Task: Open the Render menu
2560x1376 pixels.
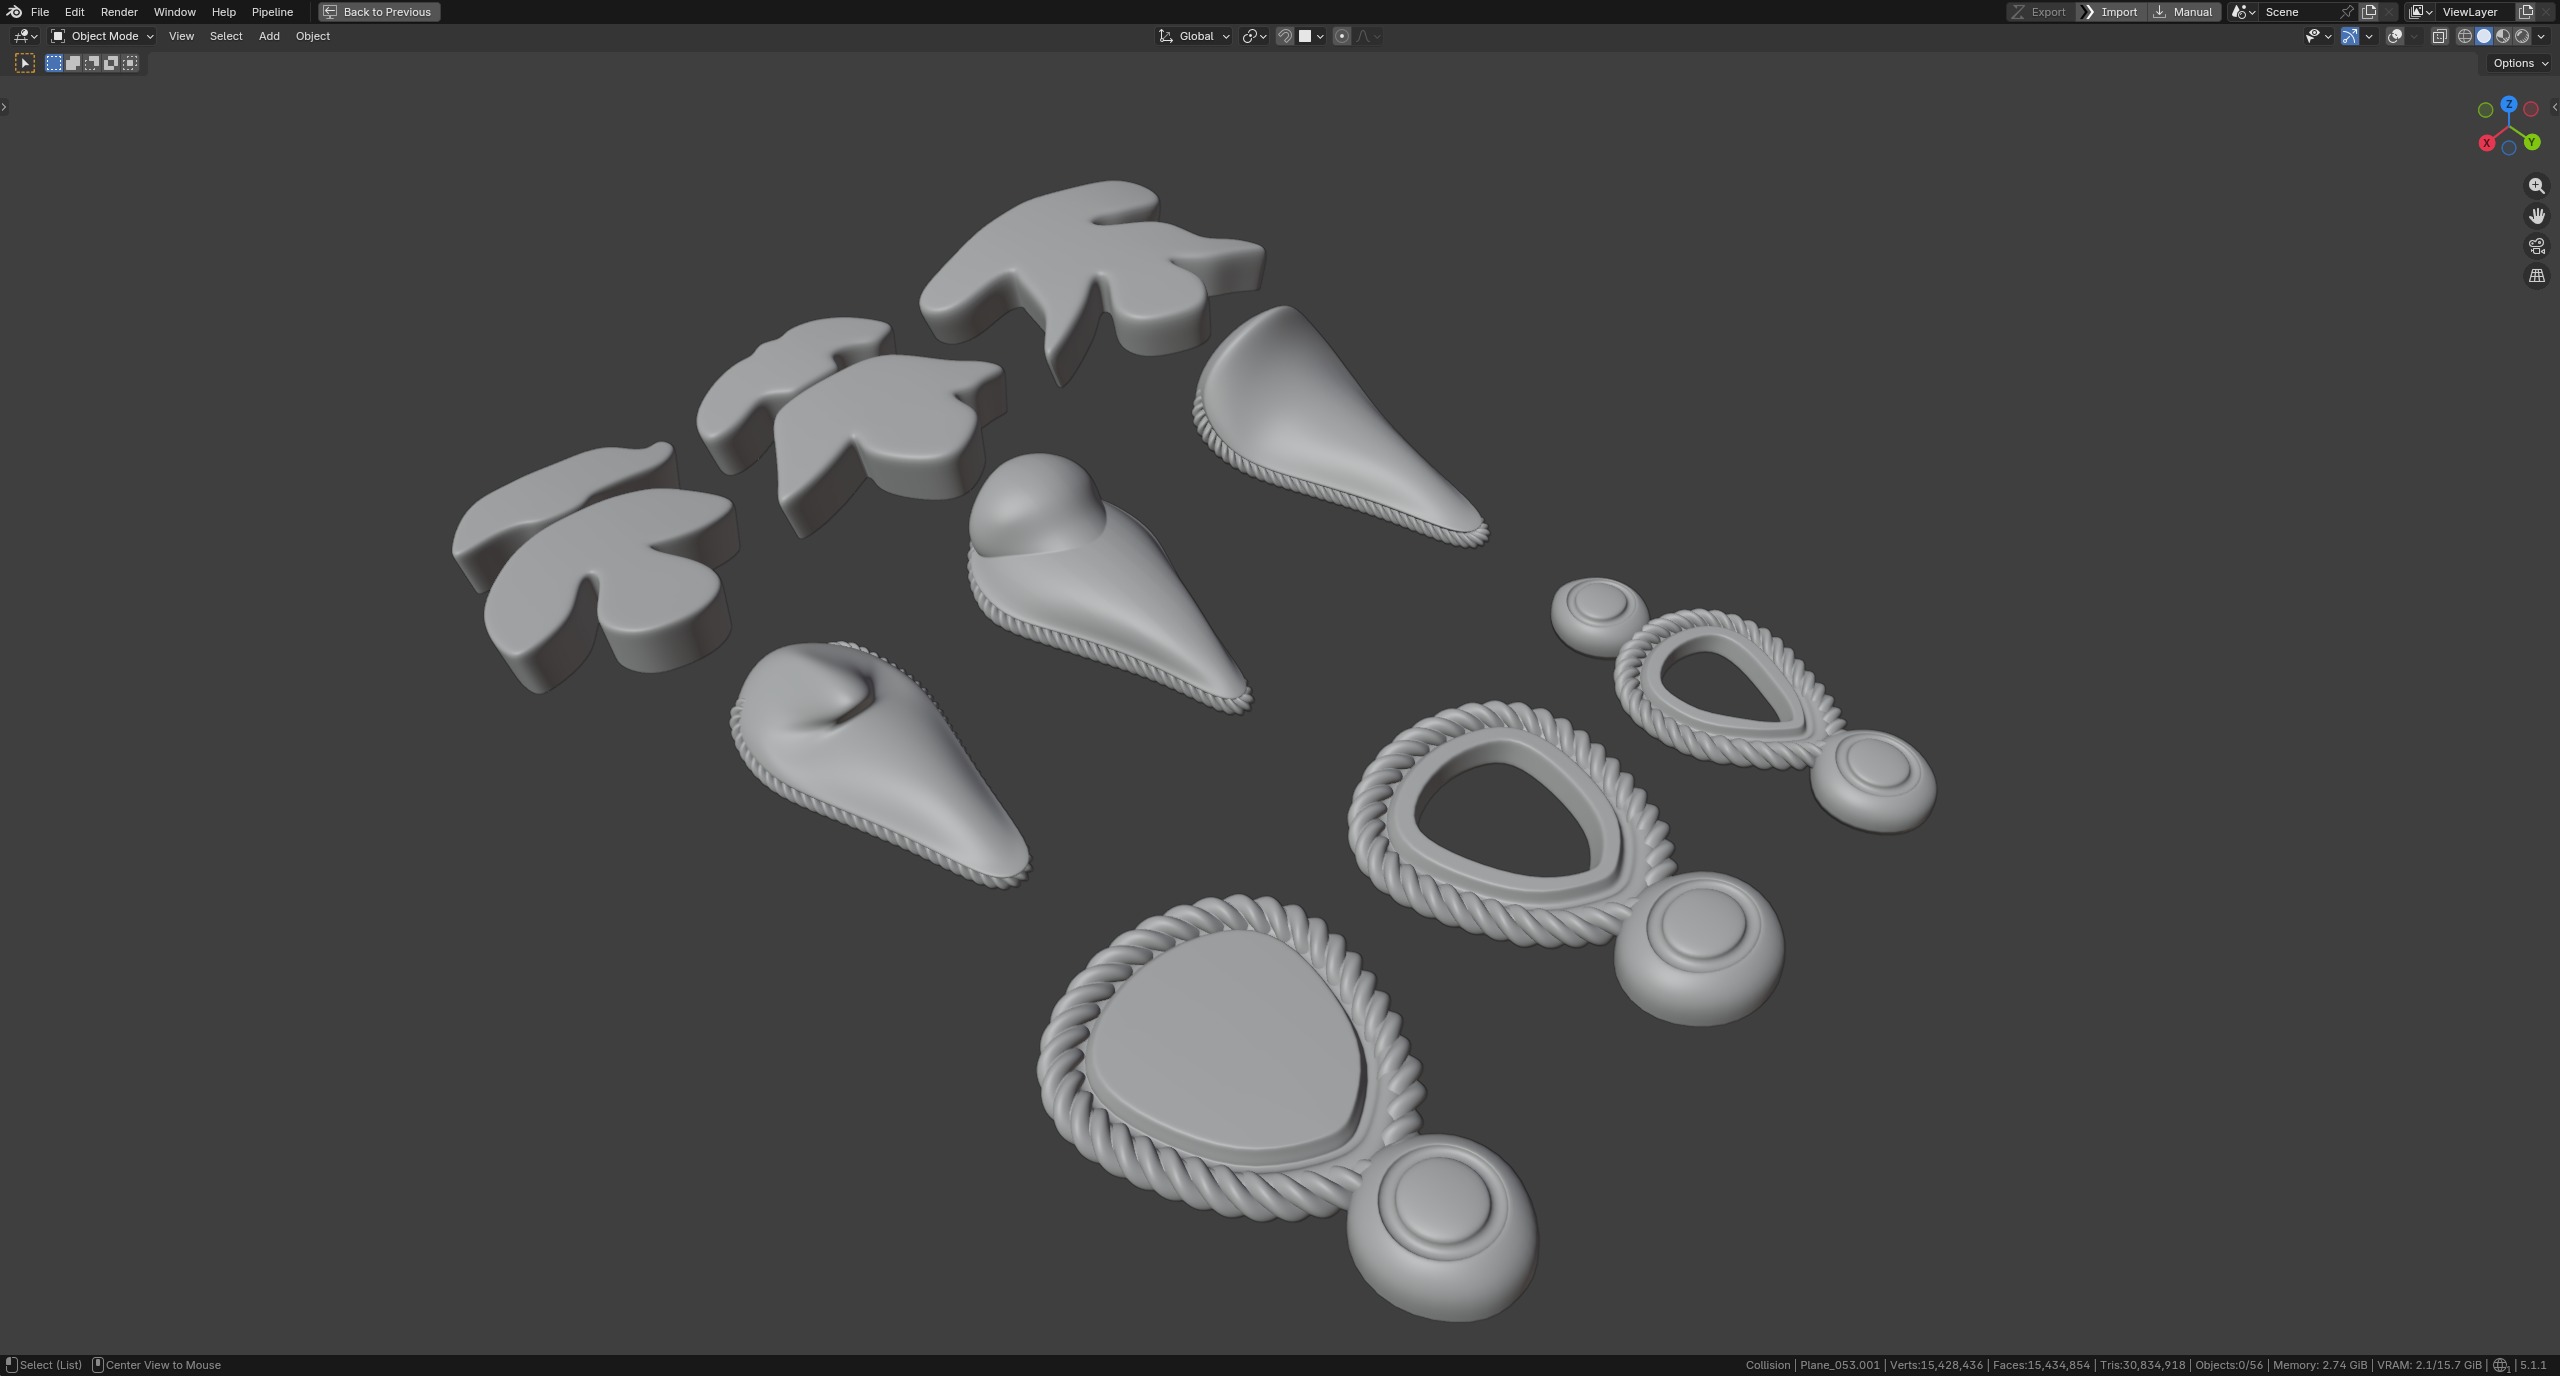Action: coord(119,12)
